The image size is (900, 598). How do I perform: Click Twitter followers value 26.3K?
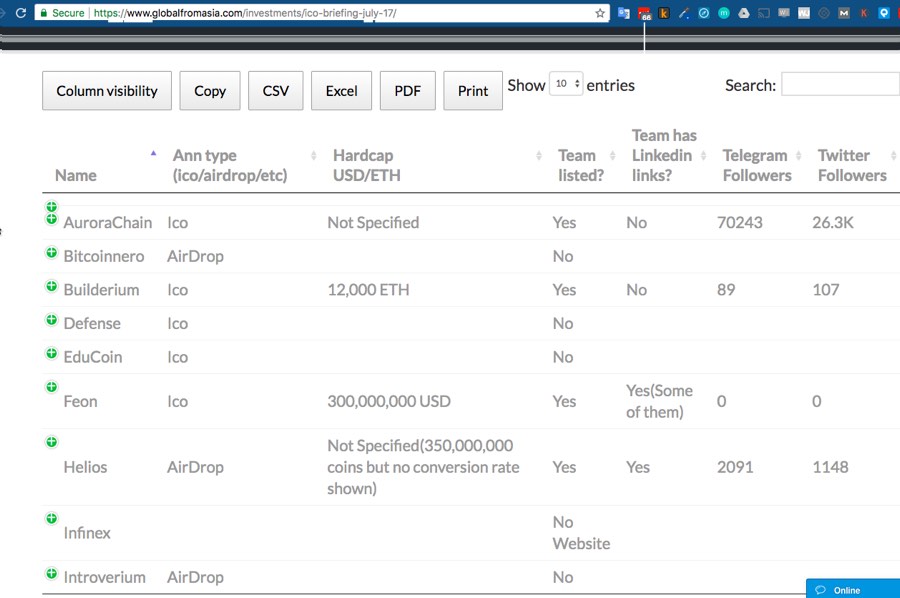(x=832, y=223)
